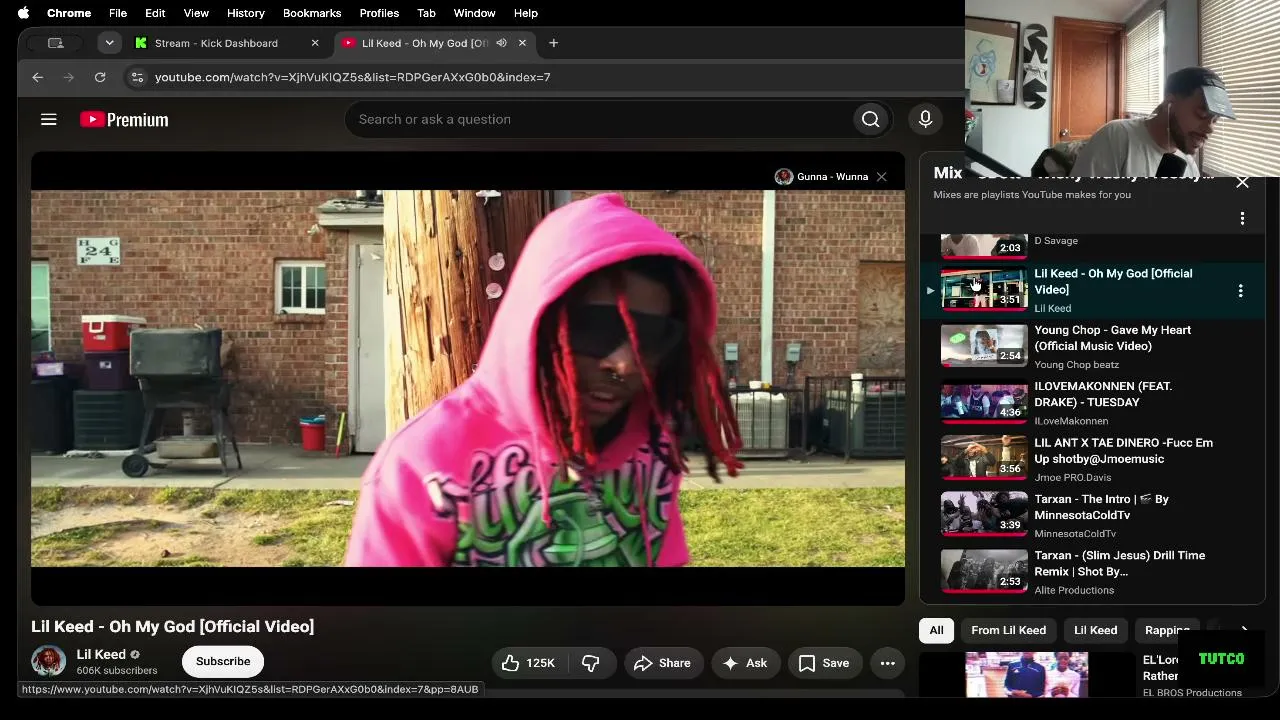Open the Lil Keed channel name link

point(101,654)
